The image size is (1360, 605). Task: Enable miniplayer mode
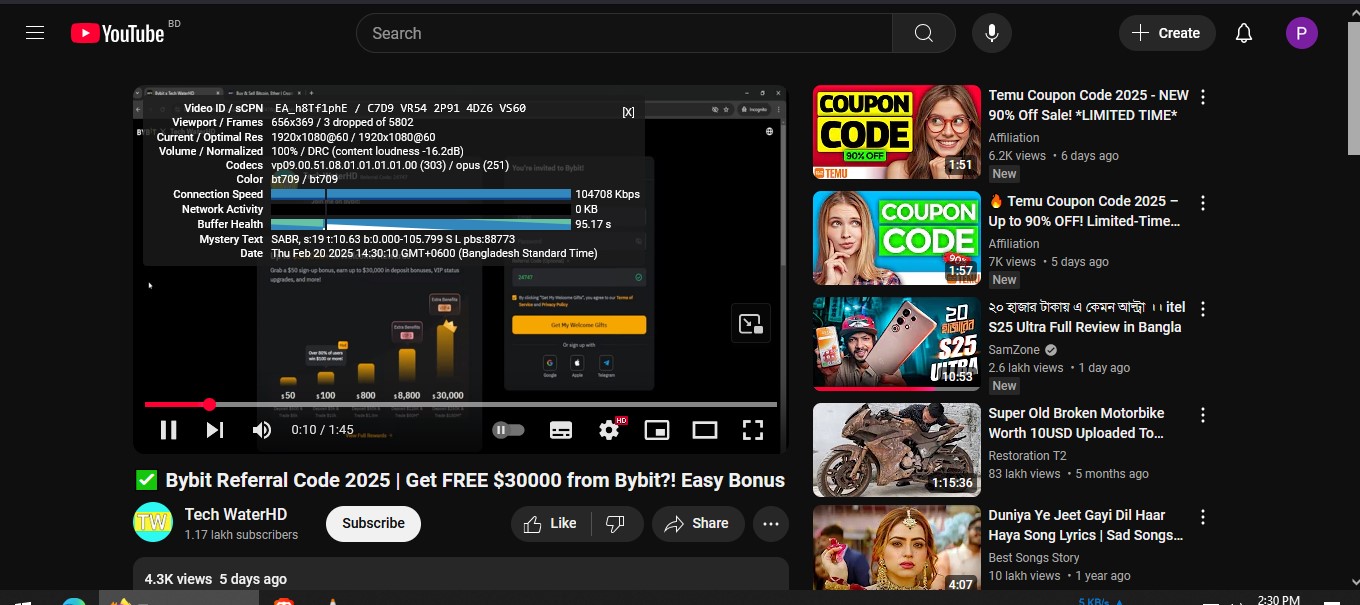[x=657, y=430]
